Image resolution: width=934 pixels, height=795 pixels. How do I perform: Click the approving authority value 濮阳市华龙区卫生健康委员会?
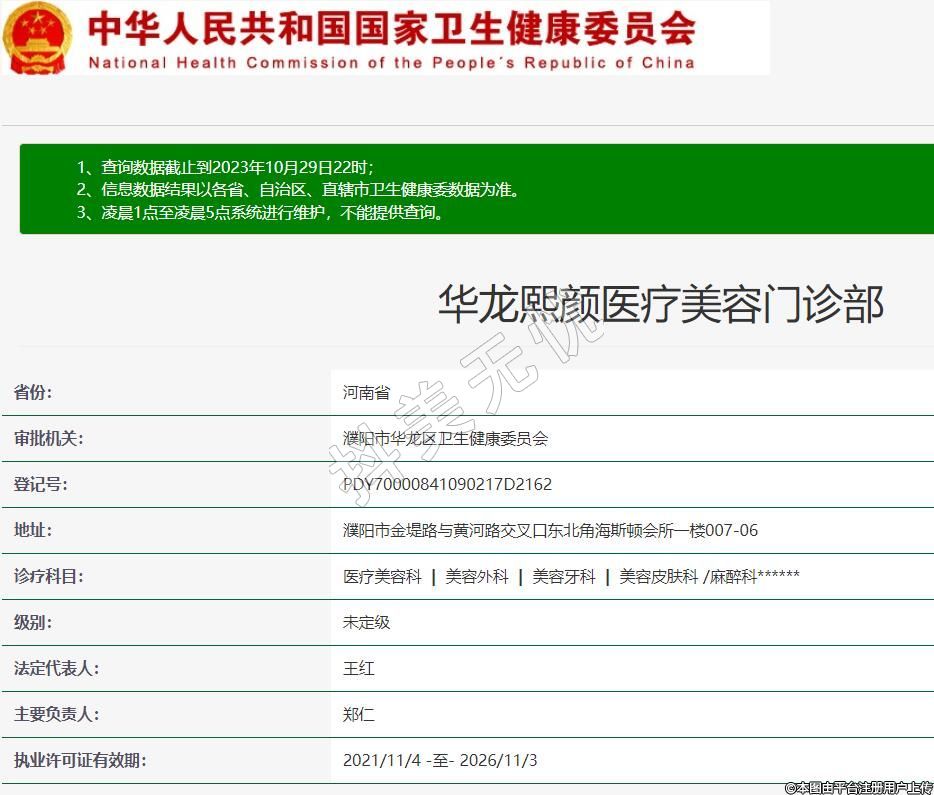(445, 438)
